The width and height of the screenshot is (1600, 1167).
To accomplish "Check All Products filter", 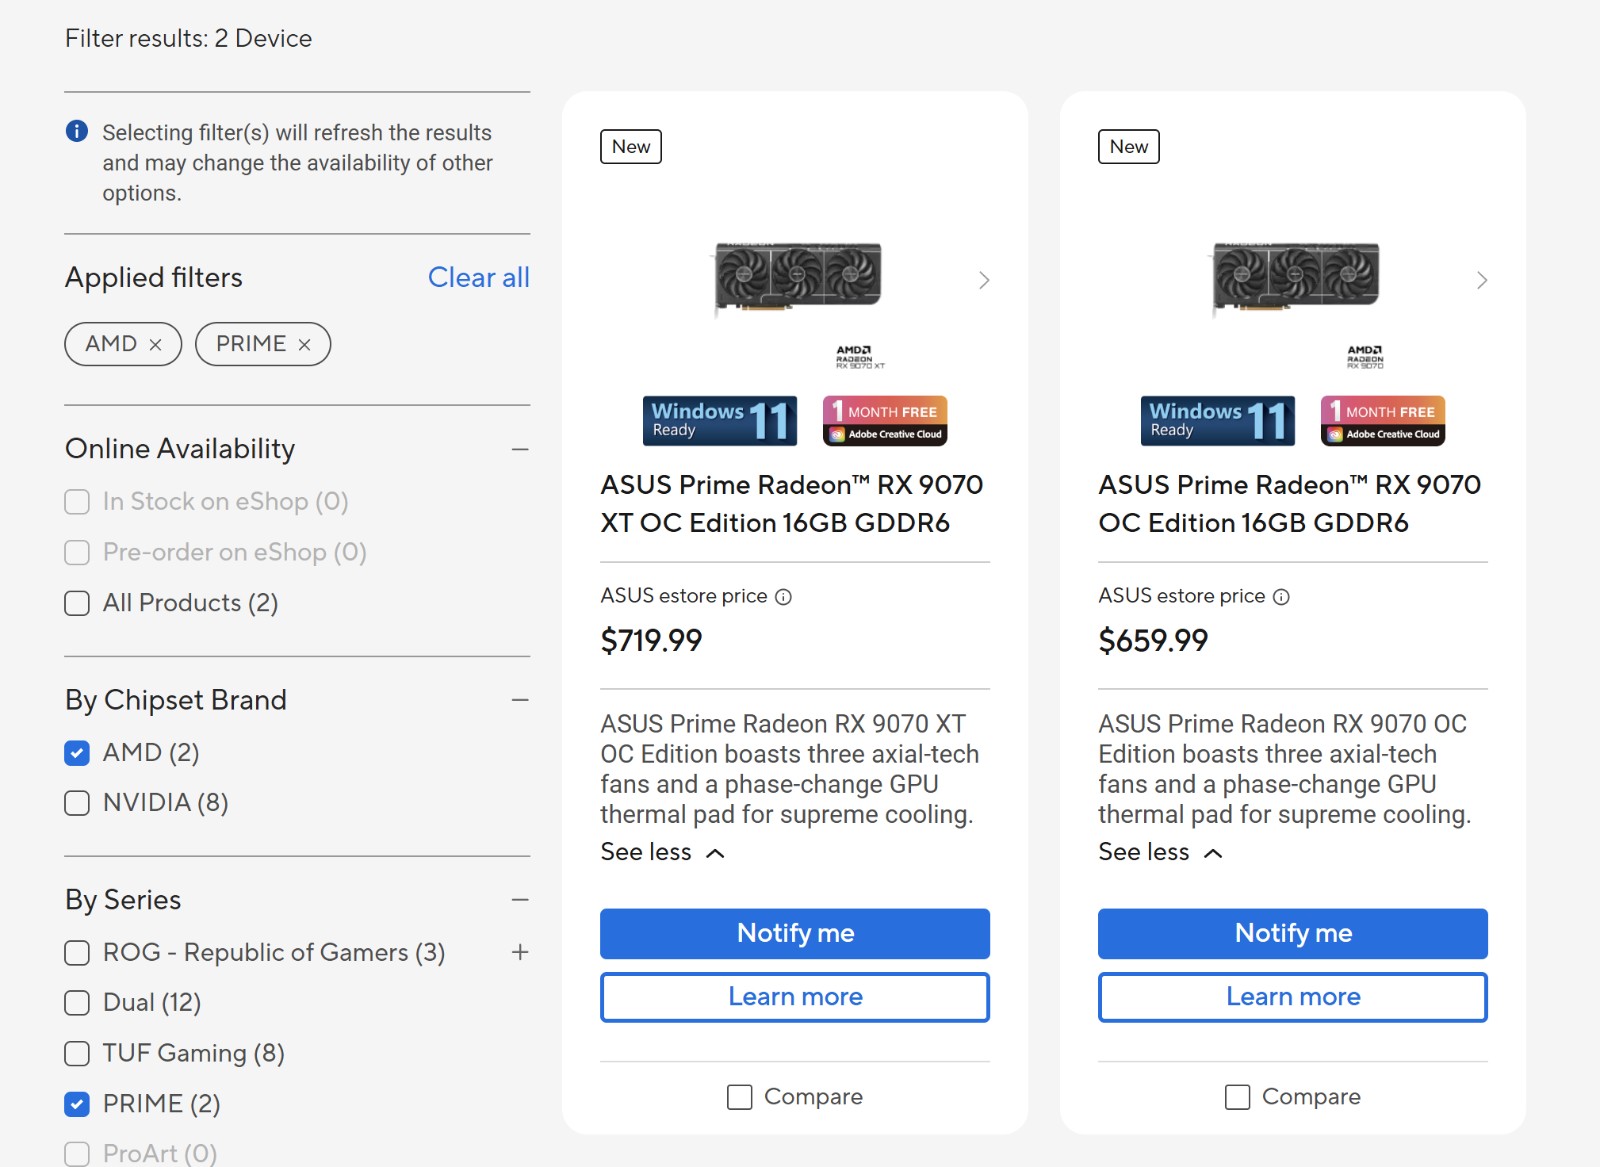I will click(77, 603).
